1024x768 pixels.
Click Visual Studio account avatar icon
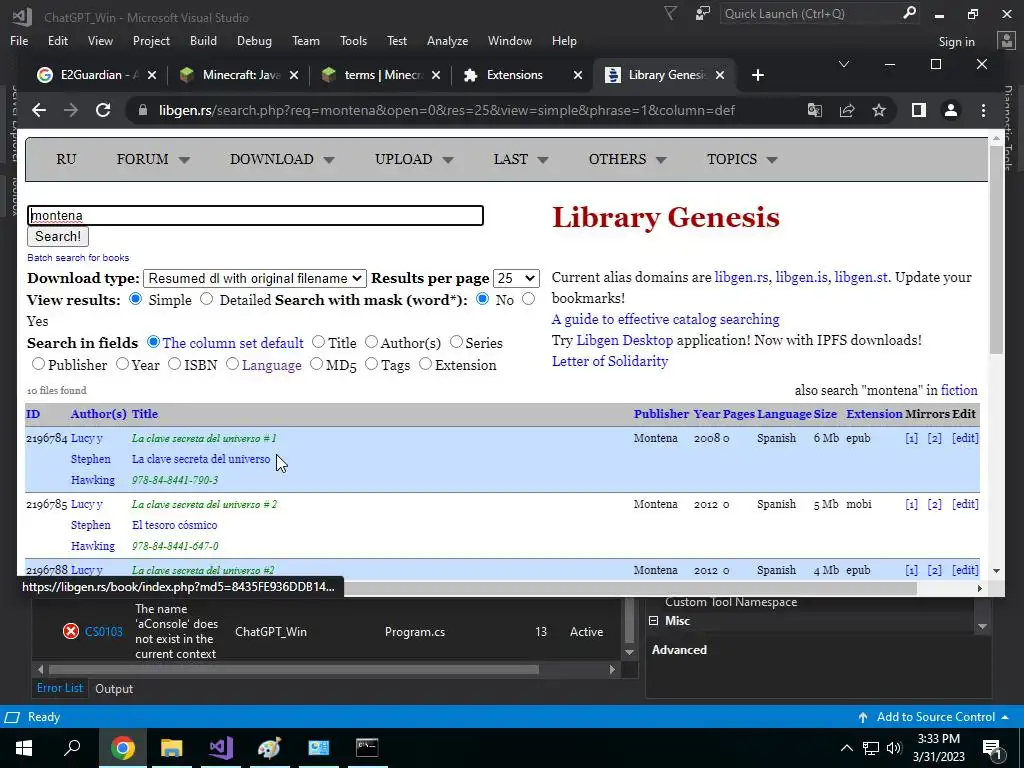[x=1006, y=41]
